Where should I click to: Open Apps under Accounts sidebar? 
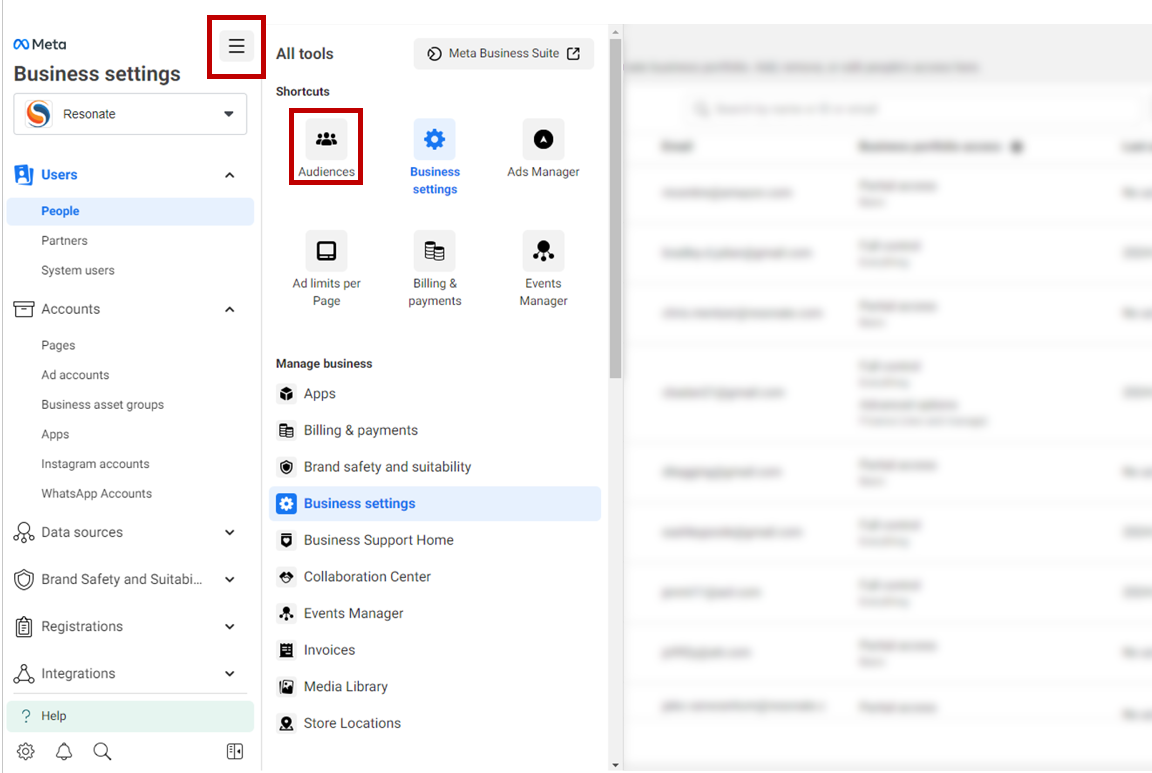point(55,434)
